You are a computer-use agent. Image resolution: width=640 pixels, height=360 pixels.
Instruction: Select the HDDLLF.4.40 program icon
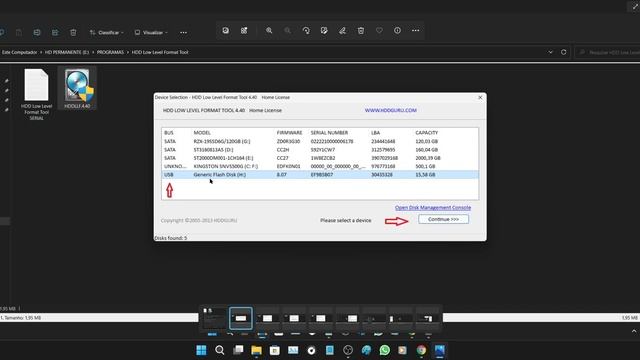[x=77, y=88]
